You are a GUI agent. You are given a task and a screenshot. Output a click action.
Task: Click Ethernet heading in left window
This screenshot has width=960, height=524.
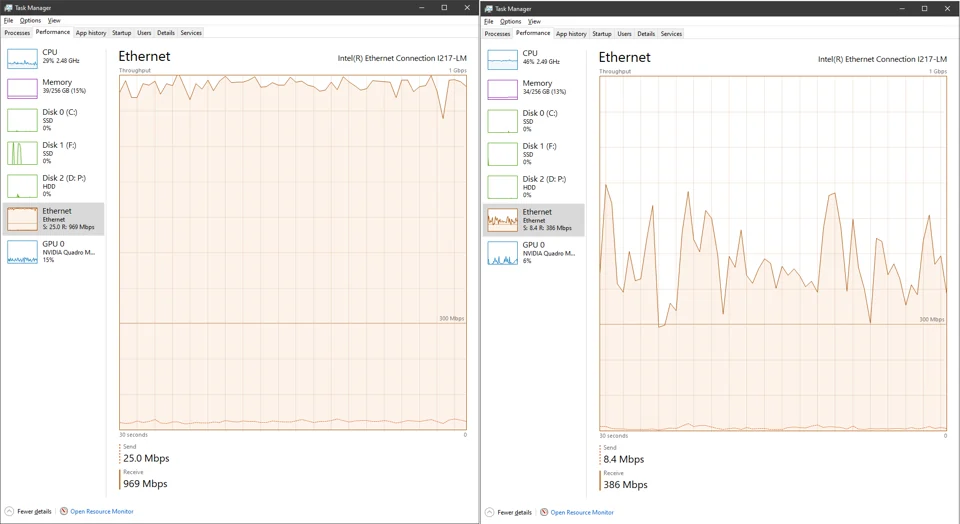[x=144, y=56]
